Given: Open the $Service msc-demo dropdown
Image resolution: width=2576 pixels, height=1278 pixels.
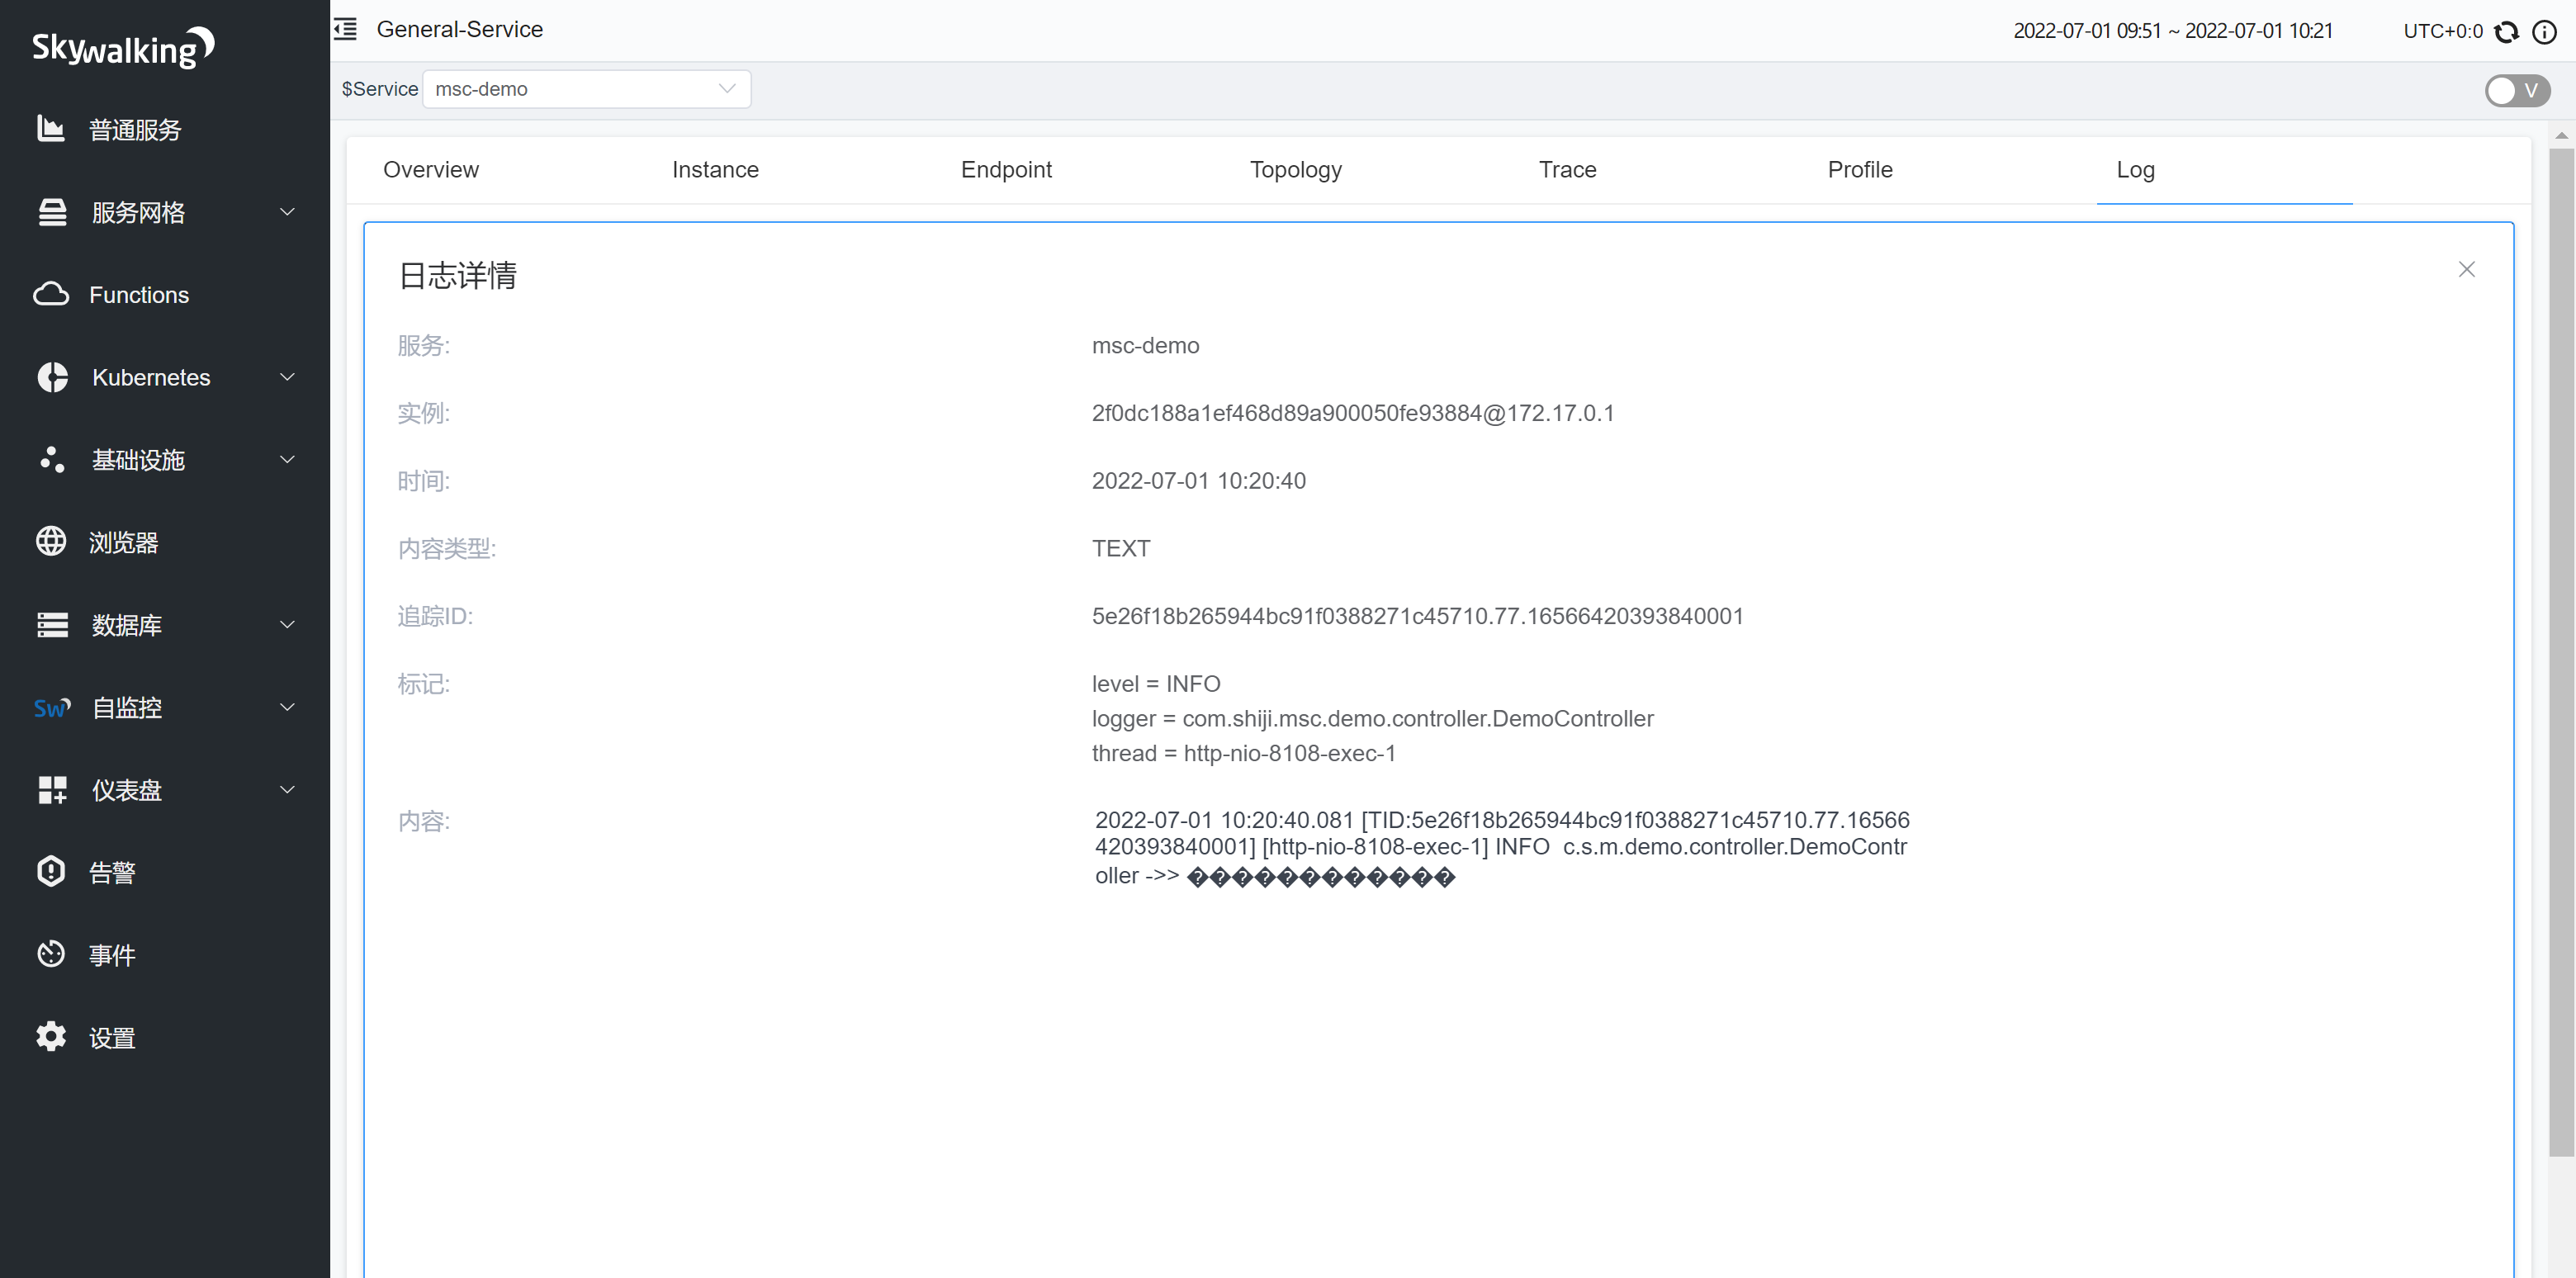Looking at the screenshot, I should point(587,89).
